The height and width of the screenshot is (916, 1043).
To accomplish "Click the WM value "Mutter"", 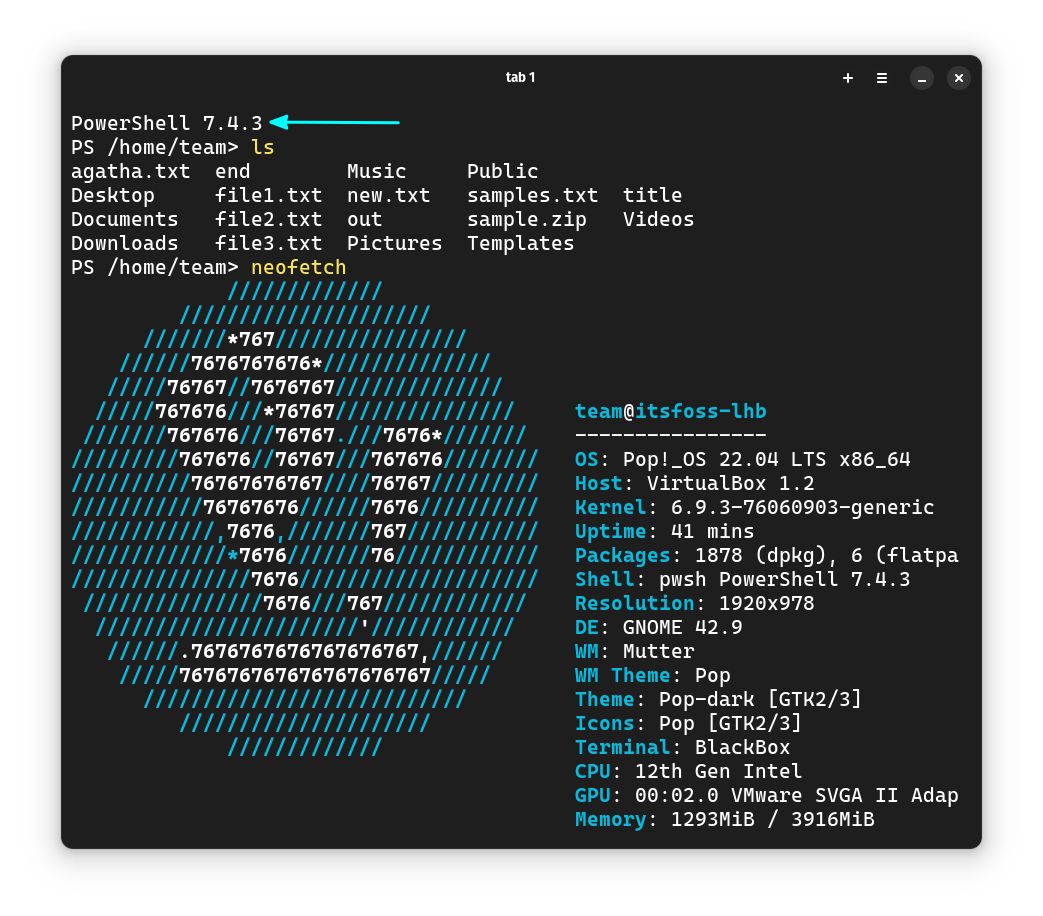I will coord(659,651).
